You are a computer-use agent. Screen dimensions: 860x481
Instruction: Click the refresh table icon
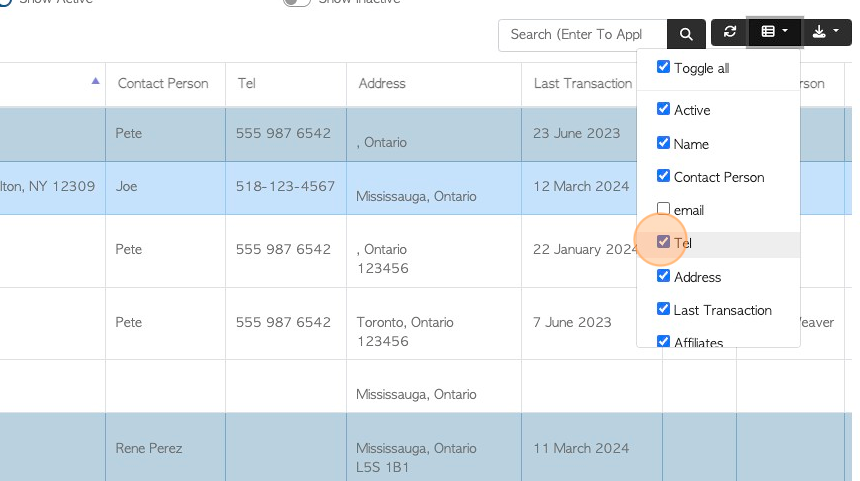[729, 32]
